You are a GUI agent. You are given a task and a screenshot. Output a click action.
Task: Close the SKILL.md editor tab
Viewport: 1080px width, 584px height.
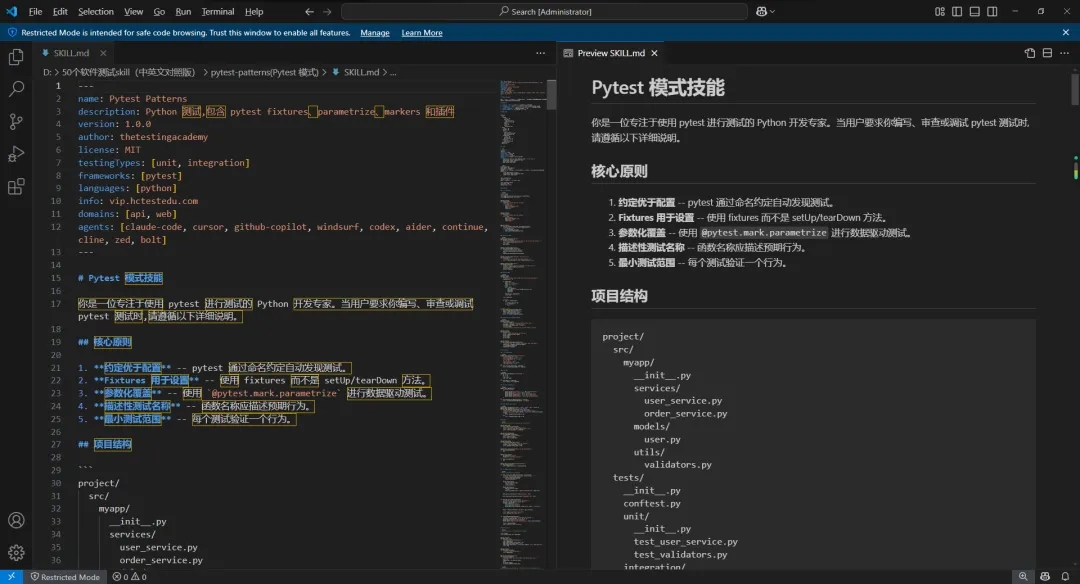pos(103,53)
